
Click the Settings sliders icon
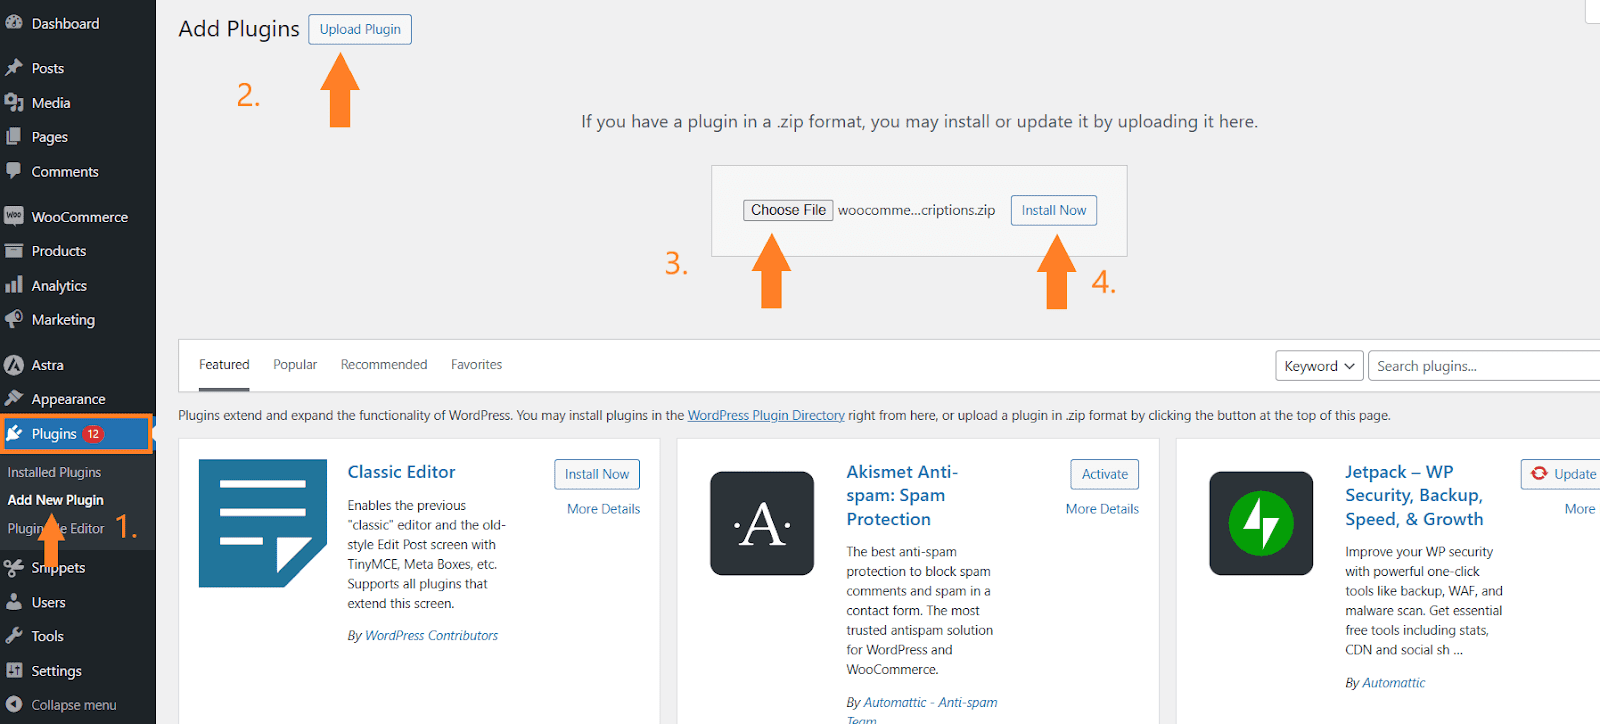[14, 670]
